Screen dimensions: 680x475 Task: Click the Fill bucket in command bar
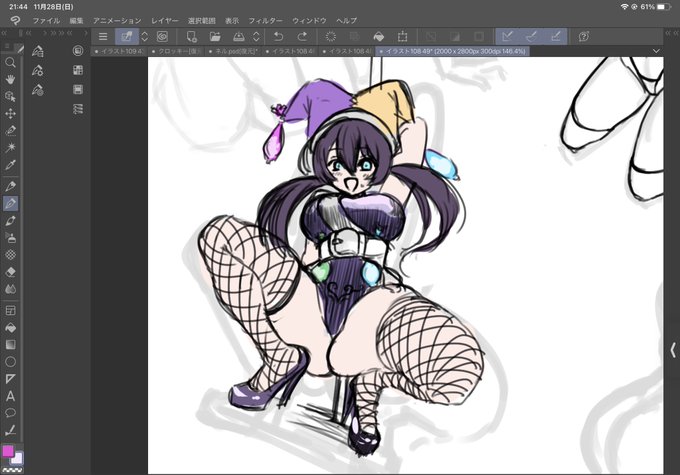pyautogui.click(x=378, y=36)
